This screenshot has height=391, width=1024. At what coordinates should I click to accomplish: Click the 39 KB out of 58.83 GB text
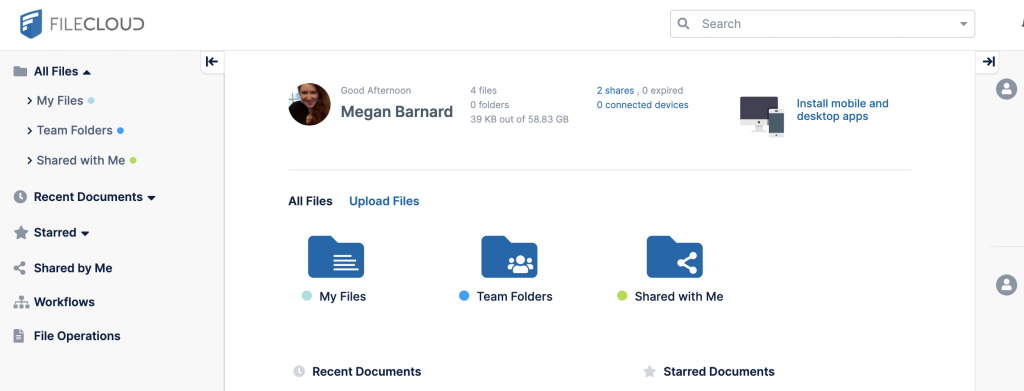[x=520, y=119]
